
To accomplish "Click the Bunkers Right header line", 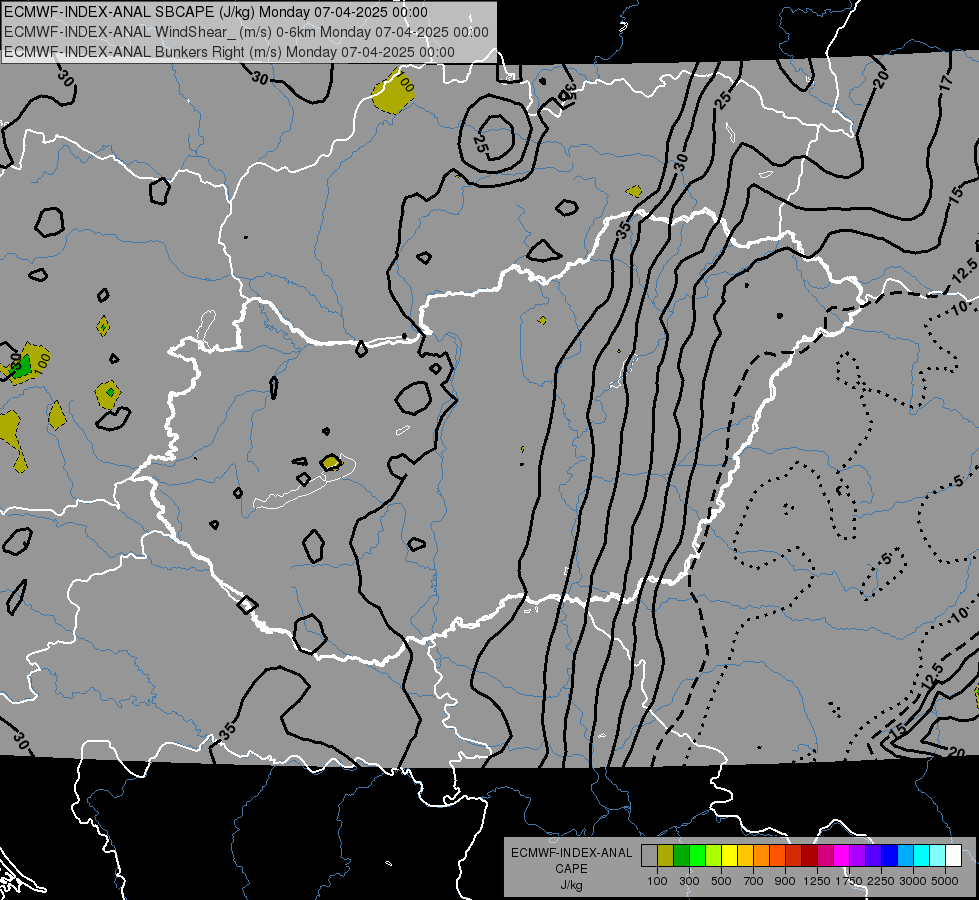I will point(229,52).
